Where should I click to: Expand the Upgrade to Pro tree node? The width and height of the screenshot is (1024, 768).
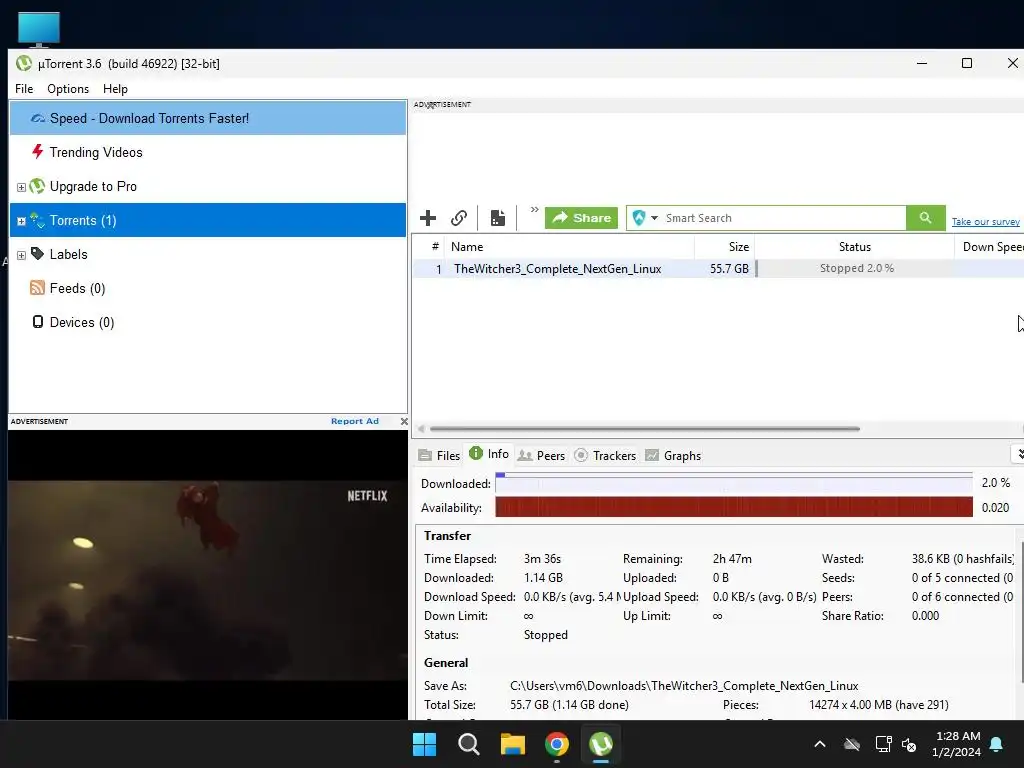(x=21, y=187)
